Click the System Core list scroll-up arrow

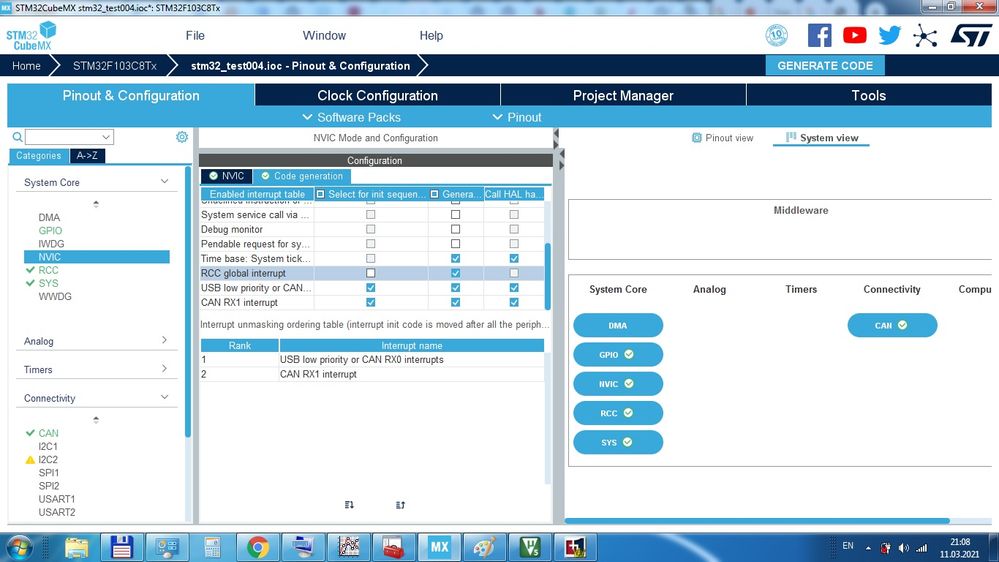point(96,204)
